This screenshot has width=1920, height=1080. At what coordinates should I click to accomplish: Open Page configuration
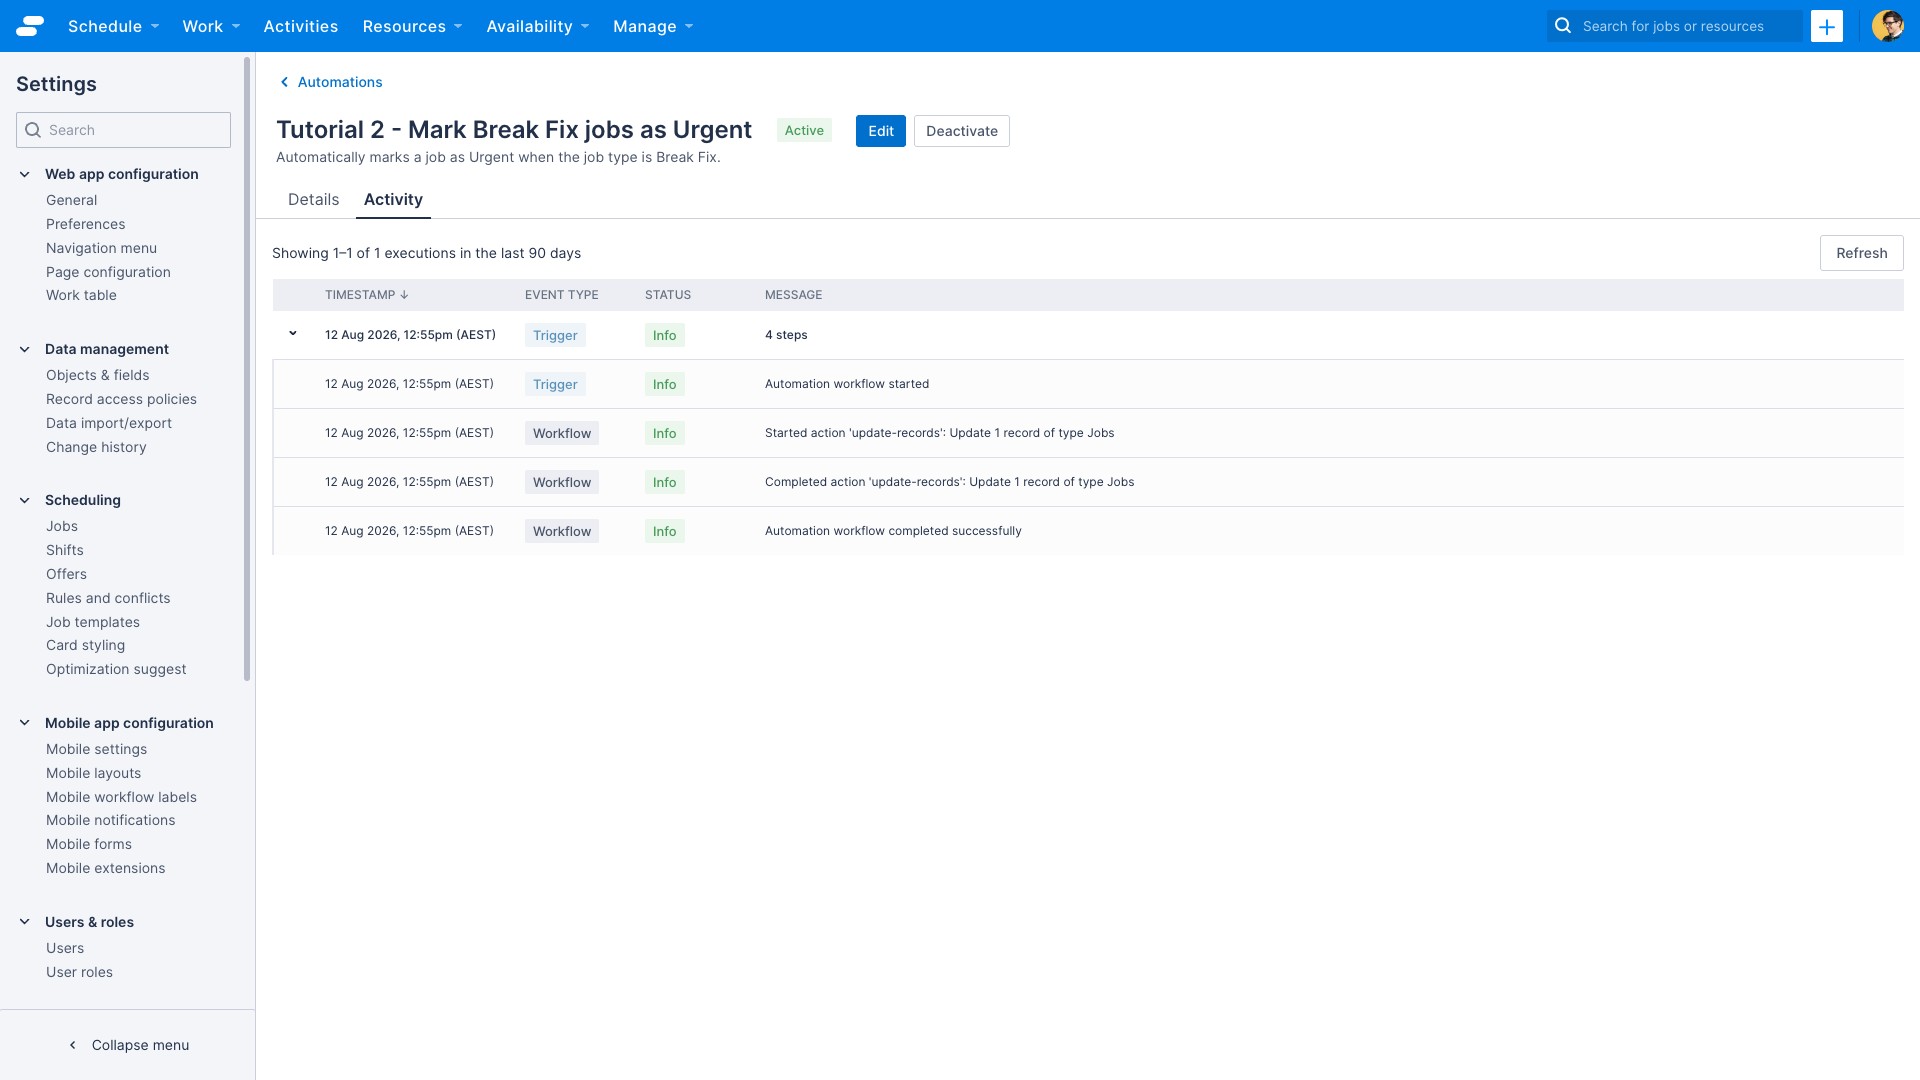tap(108, 272)
